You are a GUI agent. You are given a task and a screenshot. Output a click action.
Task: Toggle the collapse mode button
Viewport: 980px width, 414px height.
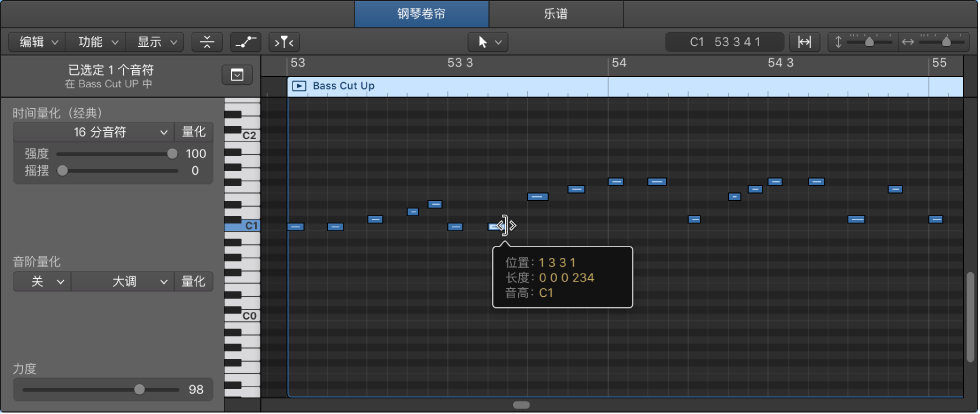207,42
